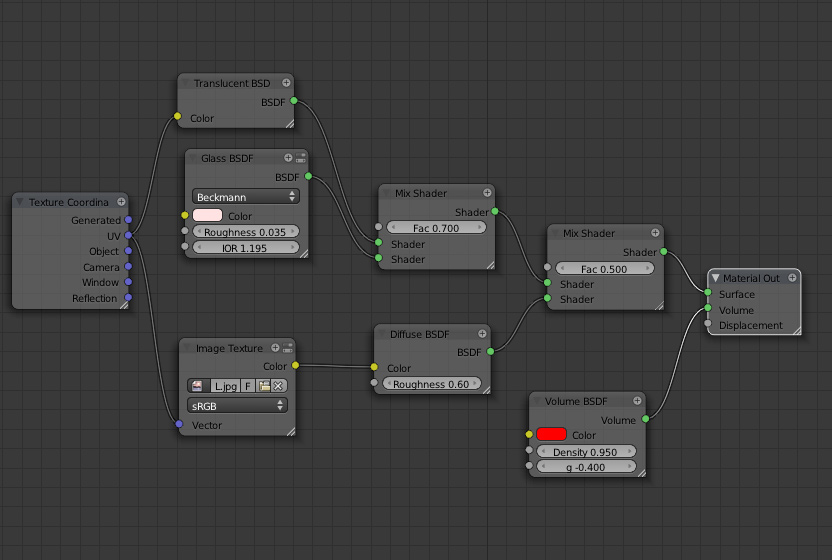Collapse the Glass BSDF node
The height and width of the screenshot is (560, 832).
click(x=193, y=158)
